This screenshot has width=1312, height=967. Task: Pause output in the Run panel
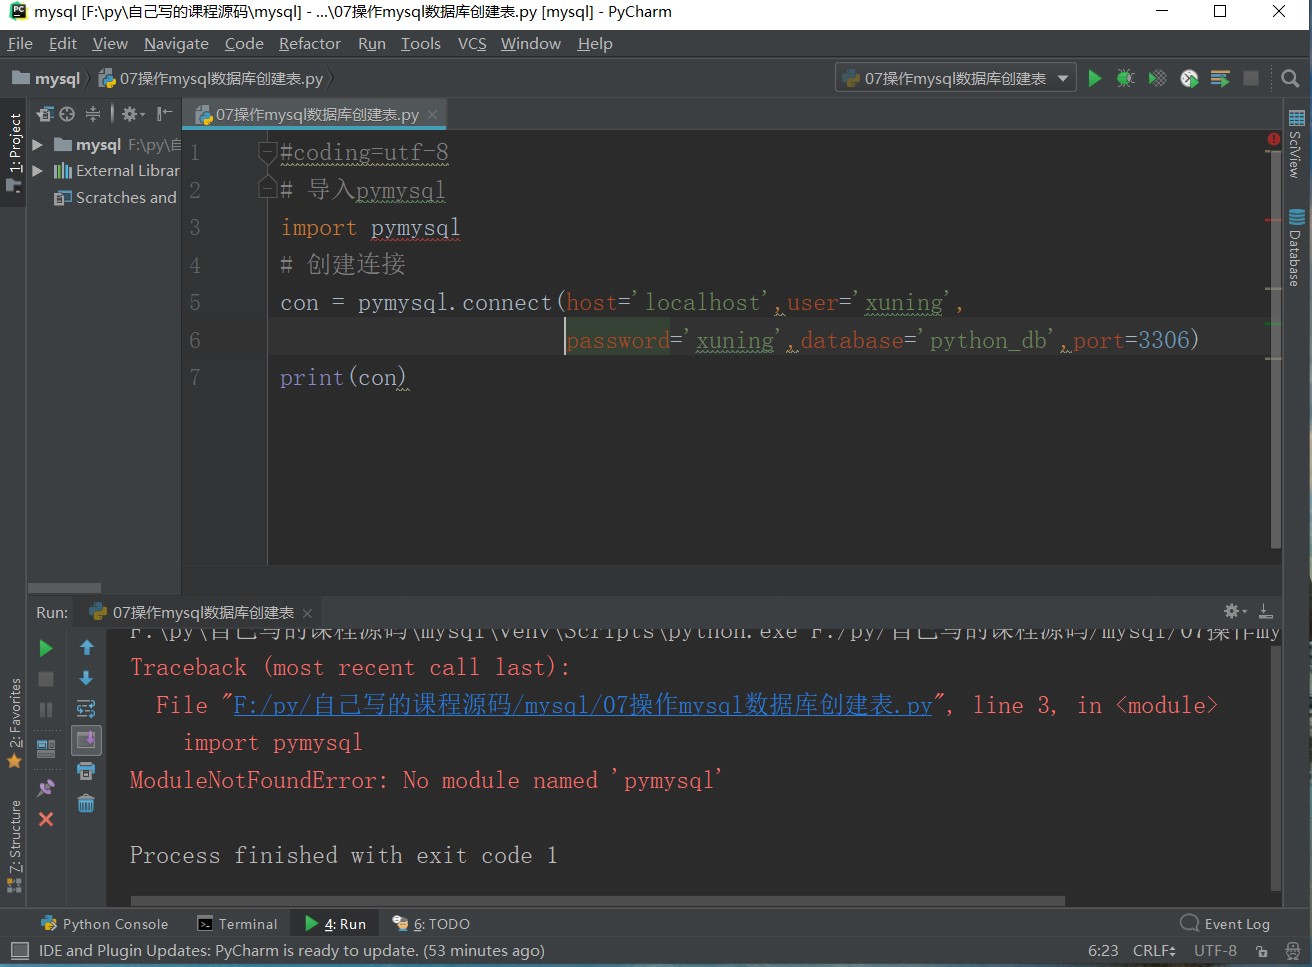tap(46, 710)
